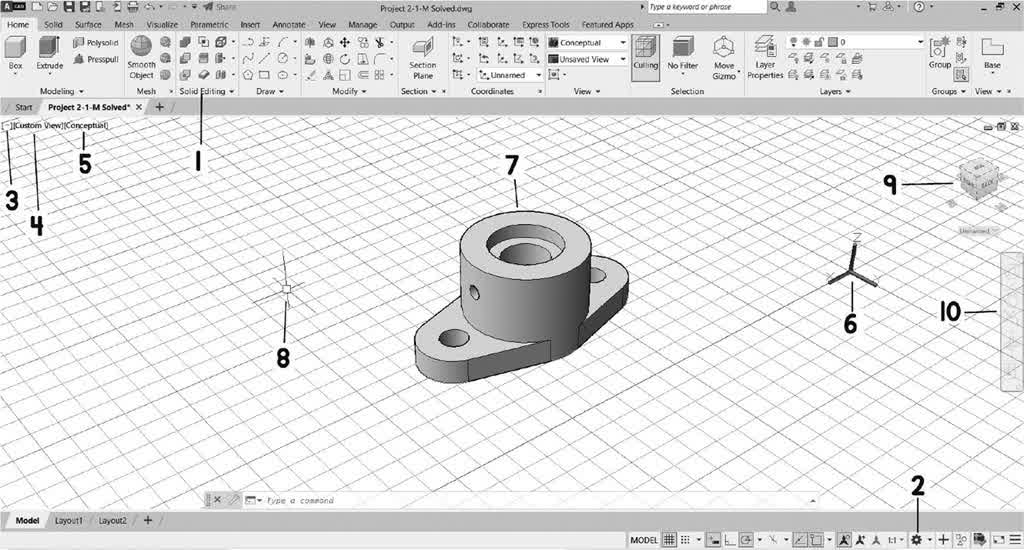Open a new drawing tab with plus
This screenshot has width=1024, height=550.
pyautogui.click(x=159, y=107)
